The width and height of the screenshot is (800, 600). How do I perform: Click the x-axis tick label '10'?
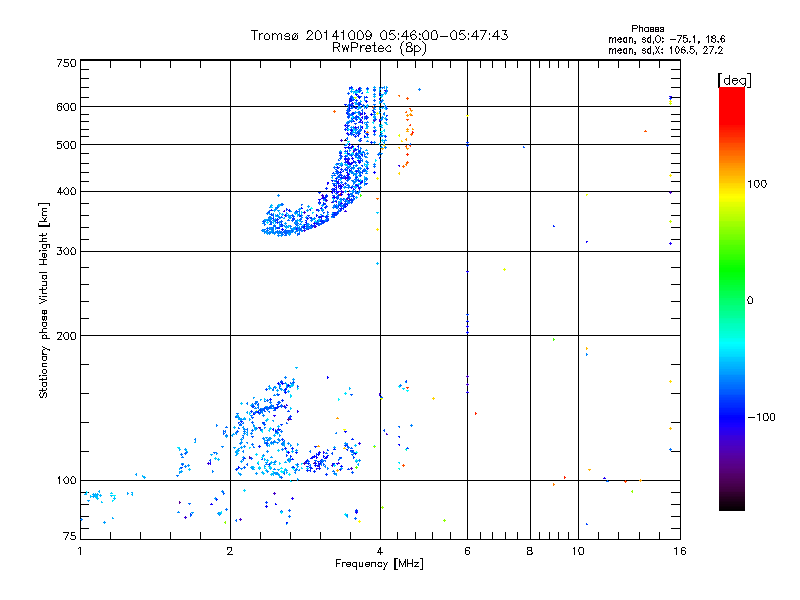click(578, 551)
